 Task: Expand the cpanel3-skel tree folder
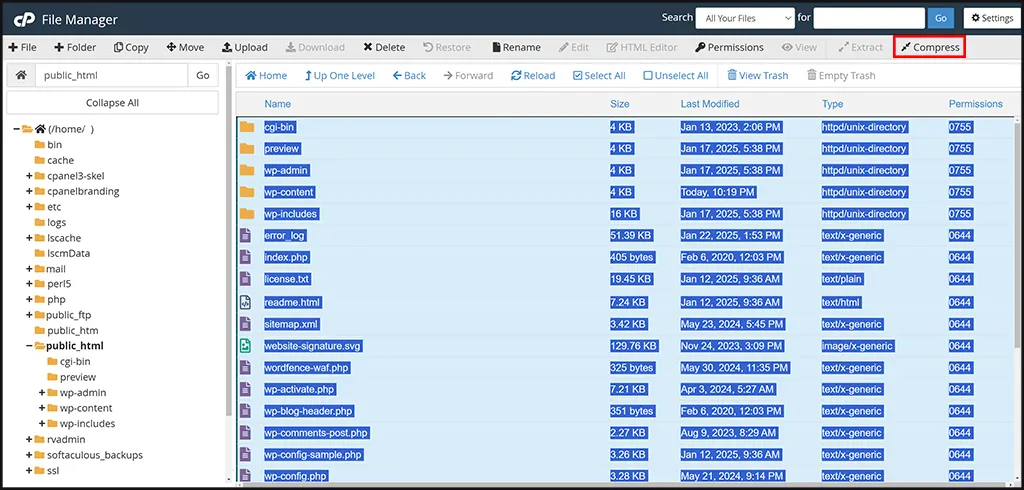tap(29, 176)
